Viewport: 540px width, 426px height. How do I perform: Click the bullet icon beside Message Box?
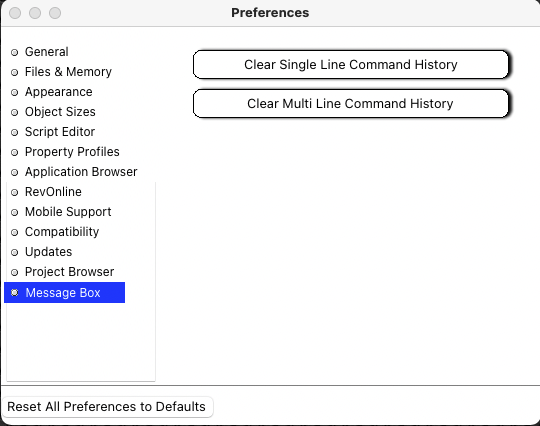coord(14,293)
